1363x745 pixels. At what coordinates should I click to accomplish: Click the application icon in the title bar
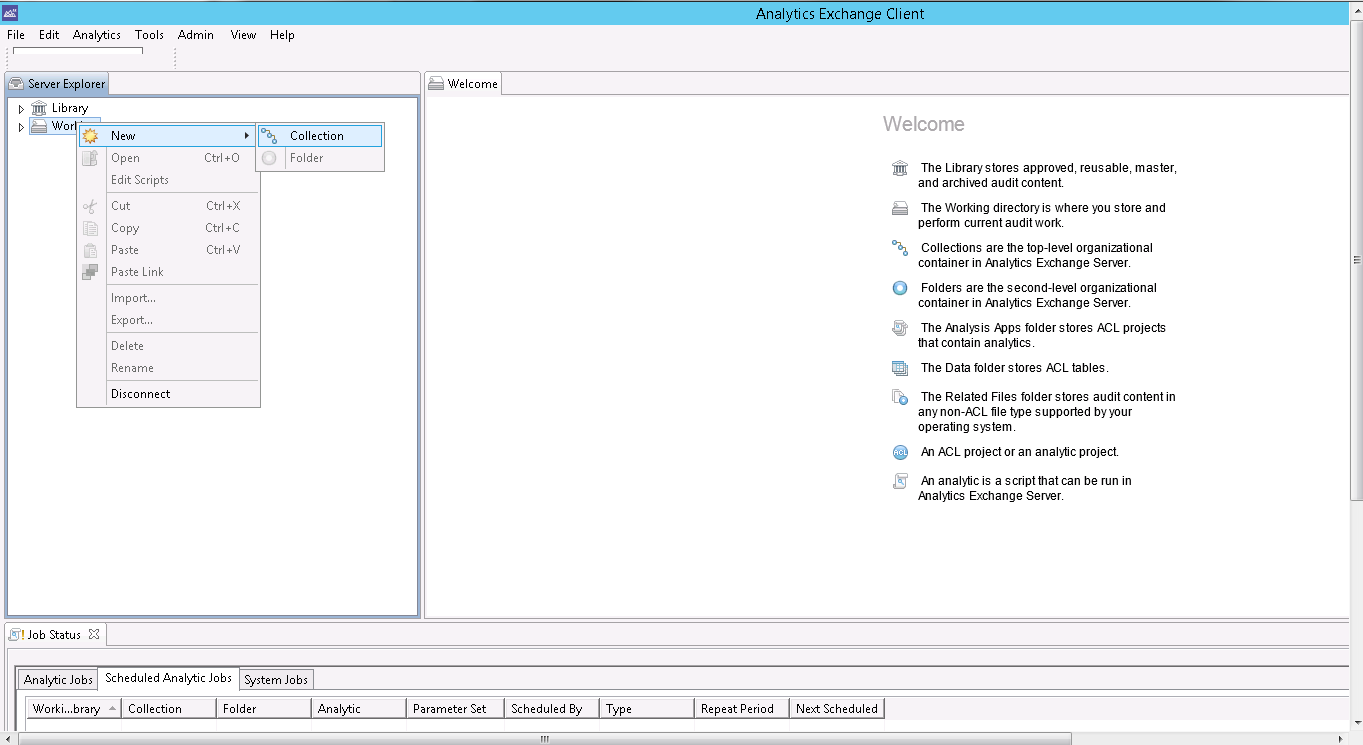pos(11,13)
